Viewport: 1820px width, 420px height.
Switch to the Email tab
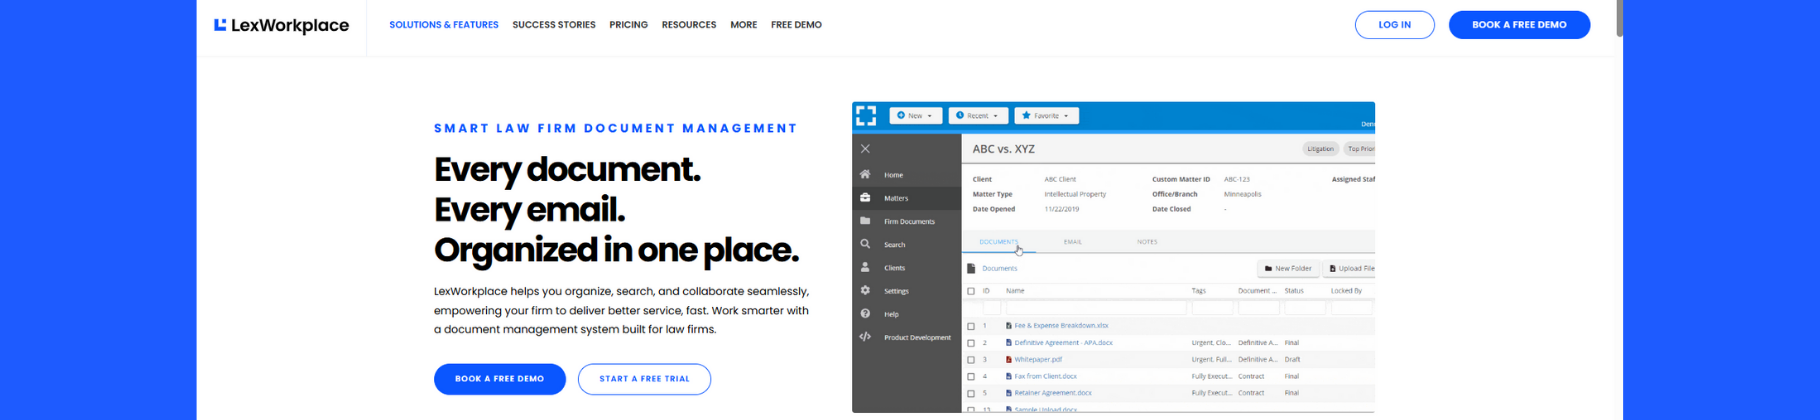coord(1072,242)
